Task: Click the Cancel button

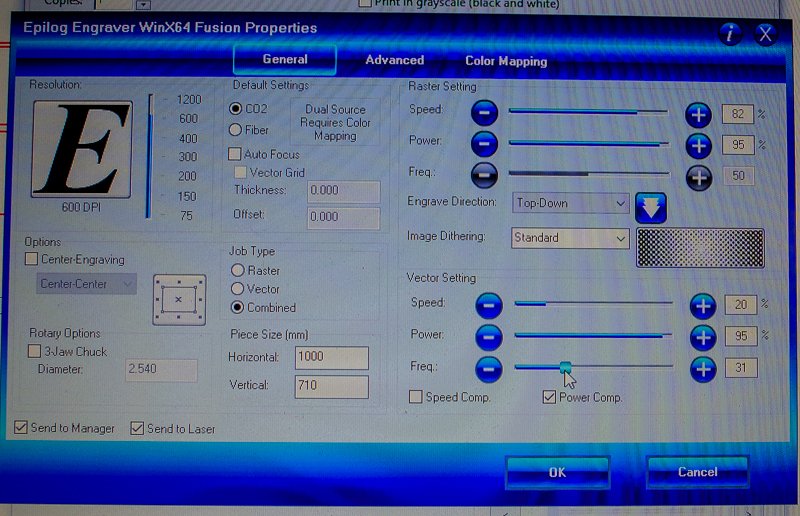Action: point(697,472)
